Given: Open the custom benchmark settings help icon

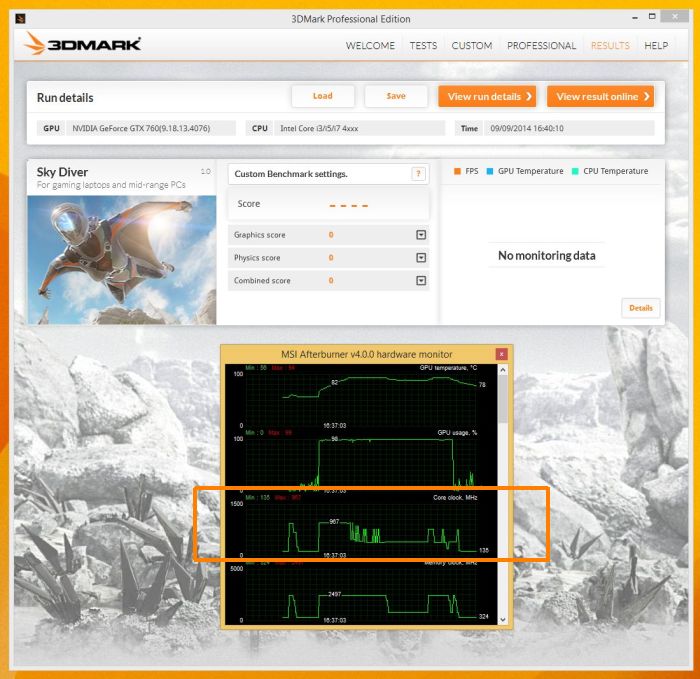Looking at the screenshot, I should (x=418, y=174).
